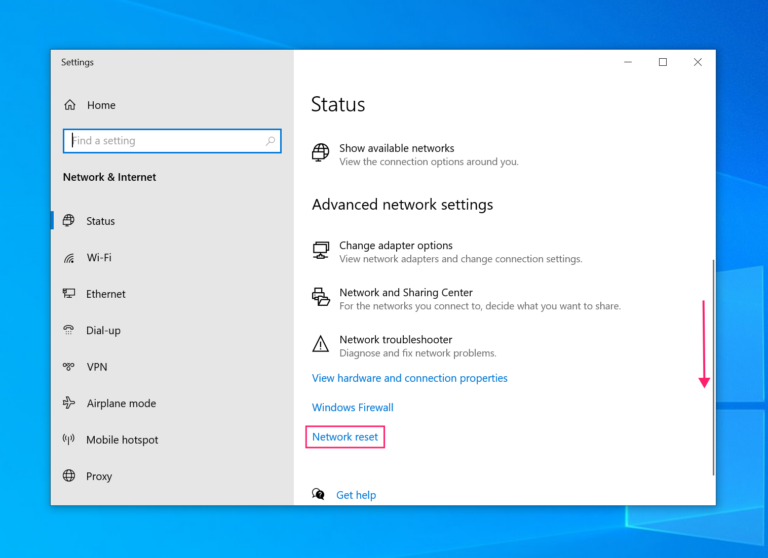Click the Get help chat bubble icon

(x=318, y=494)
